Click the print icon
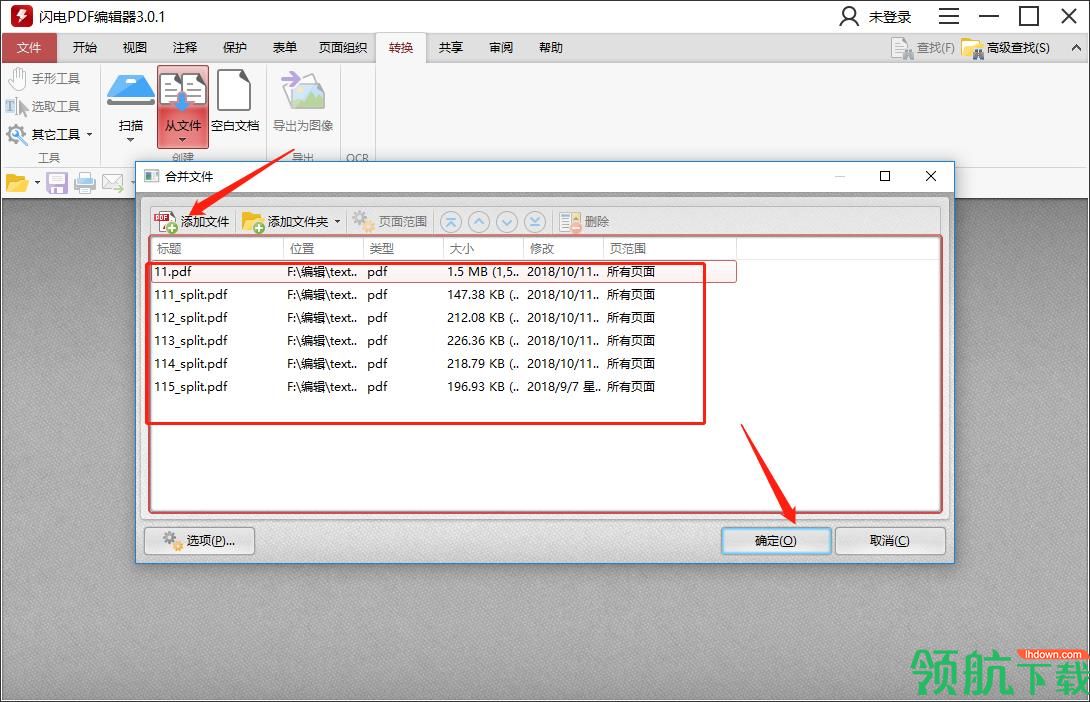Viewport: 1090px width, 702px height. coord(85,183)
